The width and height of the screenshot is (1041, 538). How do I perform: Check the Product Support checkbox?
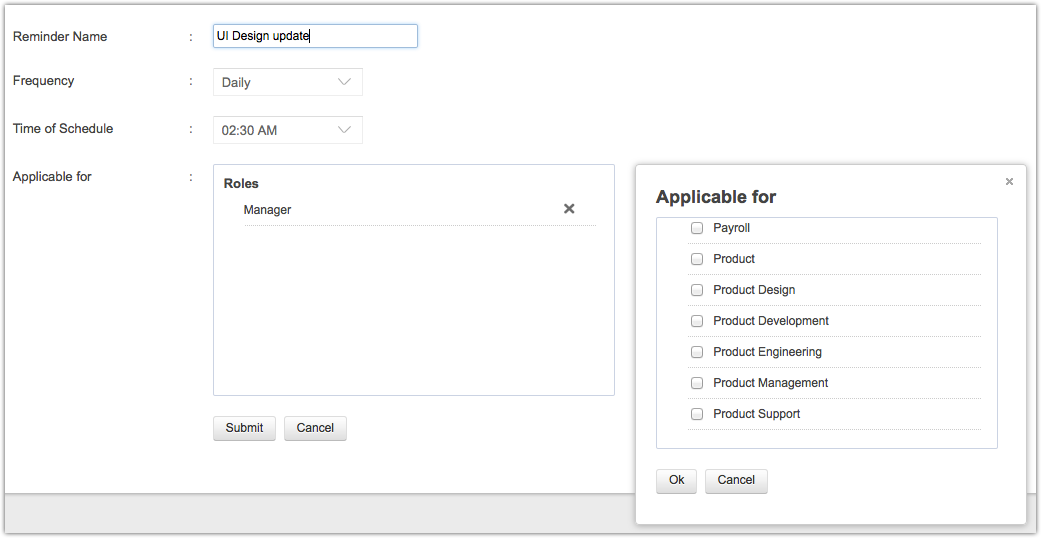[x=697, y=414]
